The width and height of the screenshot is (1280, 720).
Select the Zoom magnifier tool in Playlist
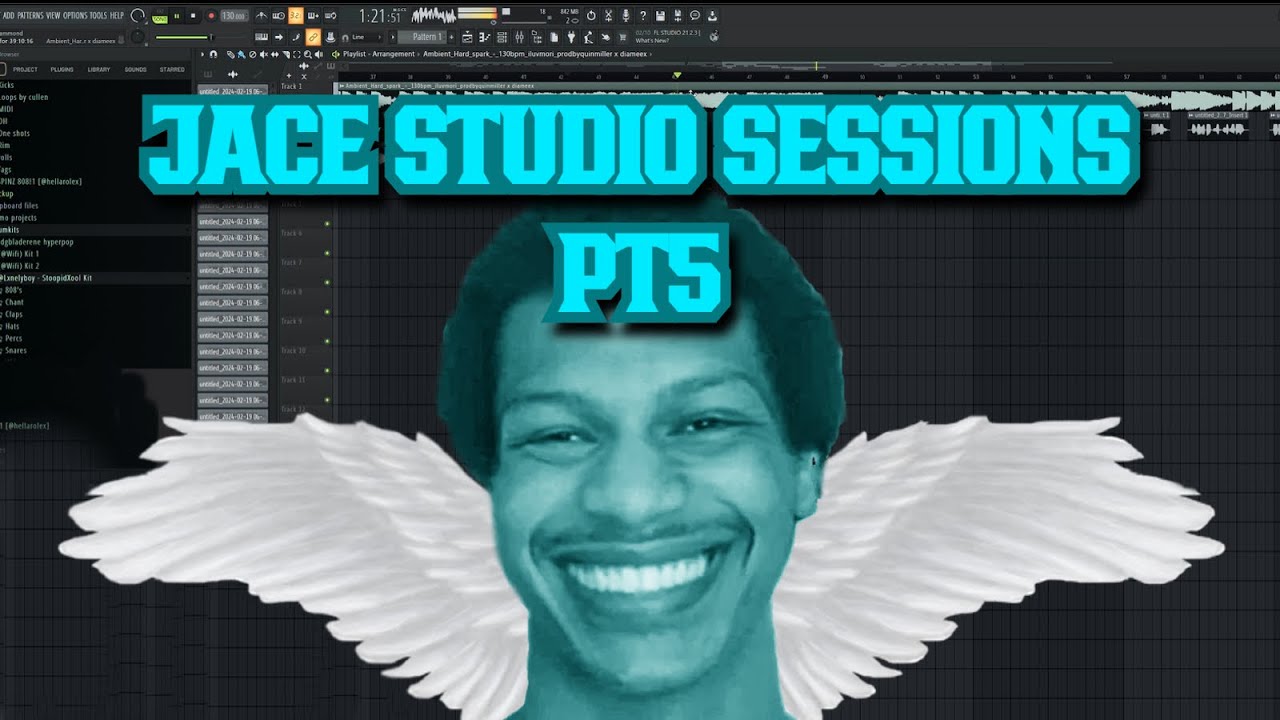pos(308,54)
